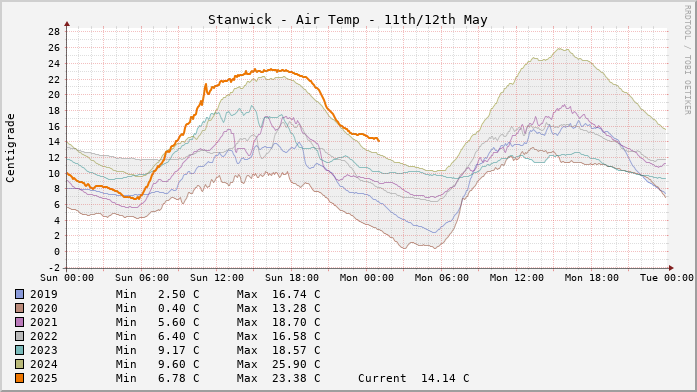Click the '20' y-axis value

pyautogui.click(x=54, y=95)
